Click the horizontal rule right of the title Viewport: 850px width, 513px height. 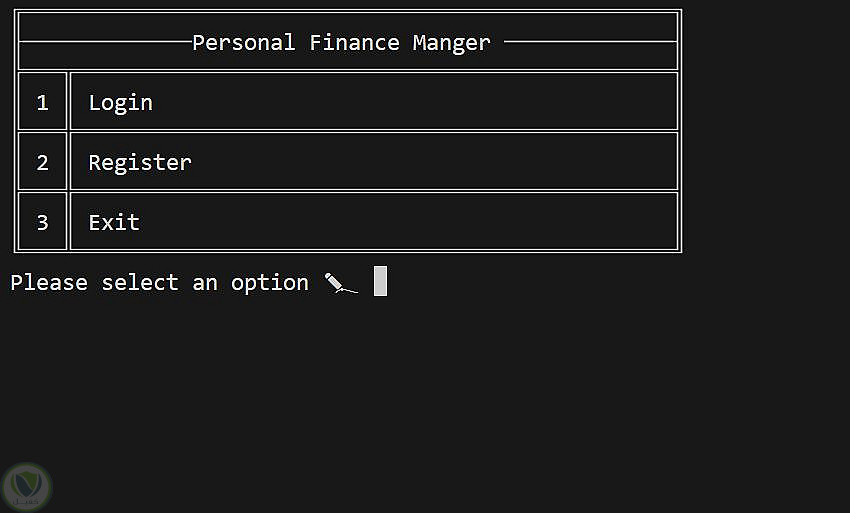click(x=590, y=42)
